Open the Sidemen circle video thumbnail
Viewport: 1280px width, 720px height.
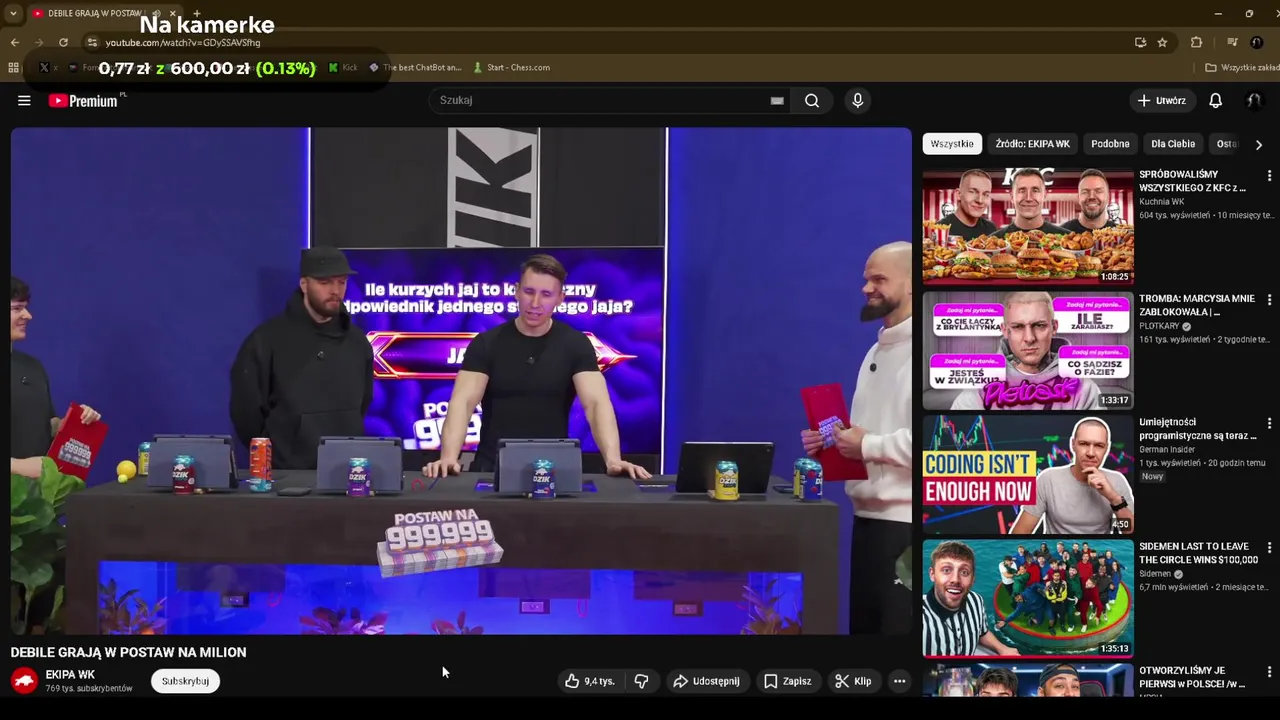1028,599
